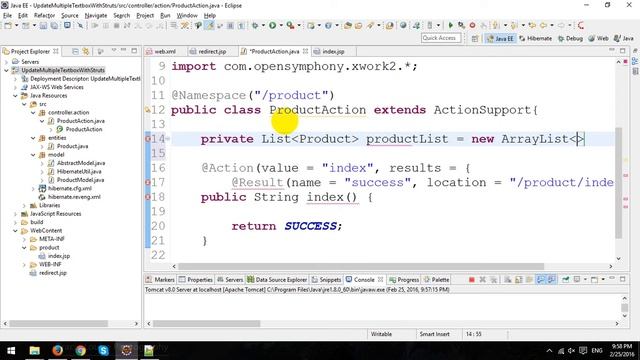Image resolution: width=640 pixels, height=360 pixels.
Task: Toggle Pin Console in the Console toolbar
Action: 566,280
